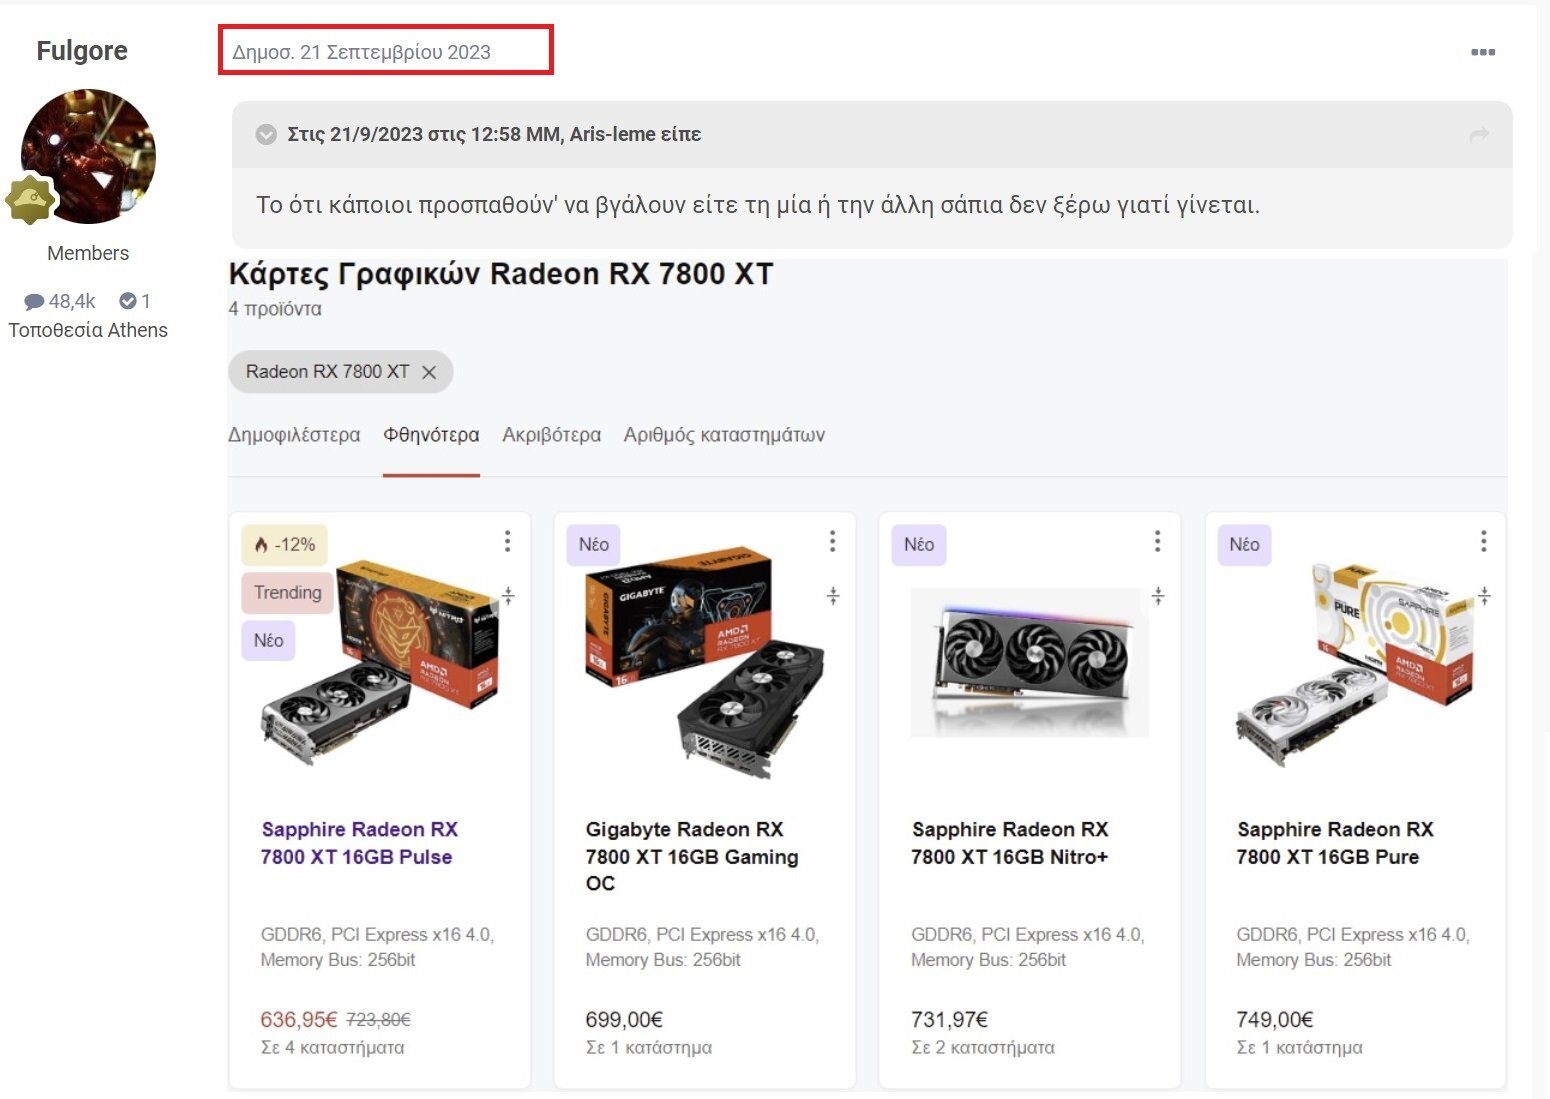Add Sapphire Pure card to comparison

[x=1484, y=596]
